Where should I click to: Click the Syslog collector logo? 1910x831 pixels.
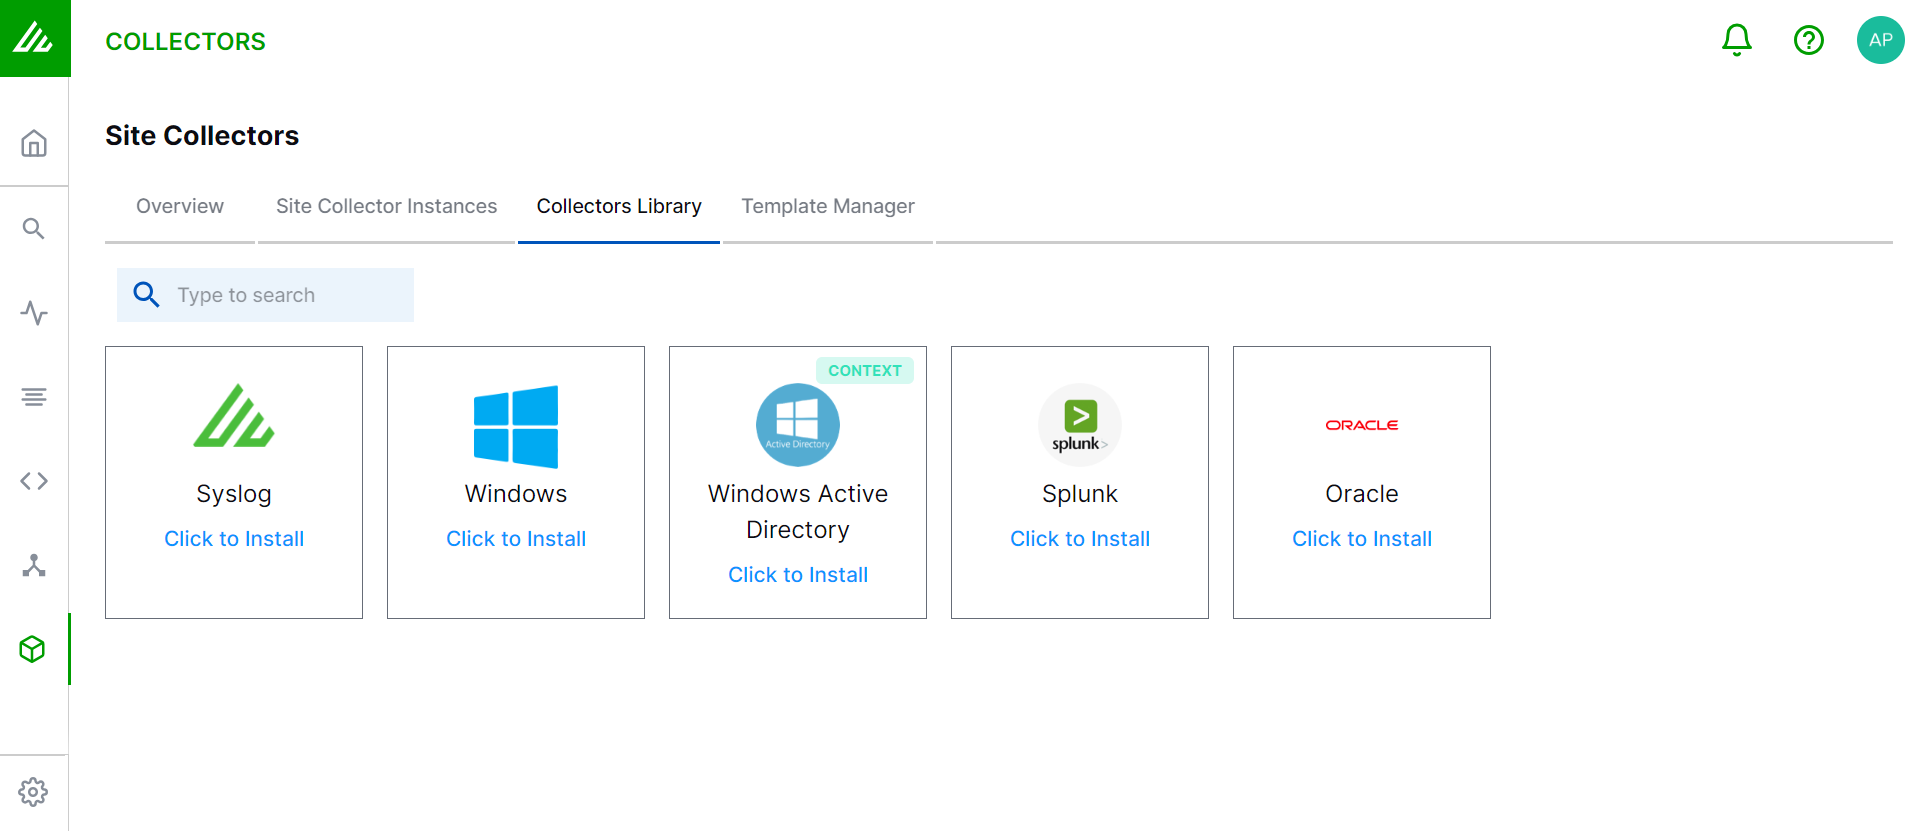[x=234, y=416]
